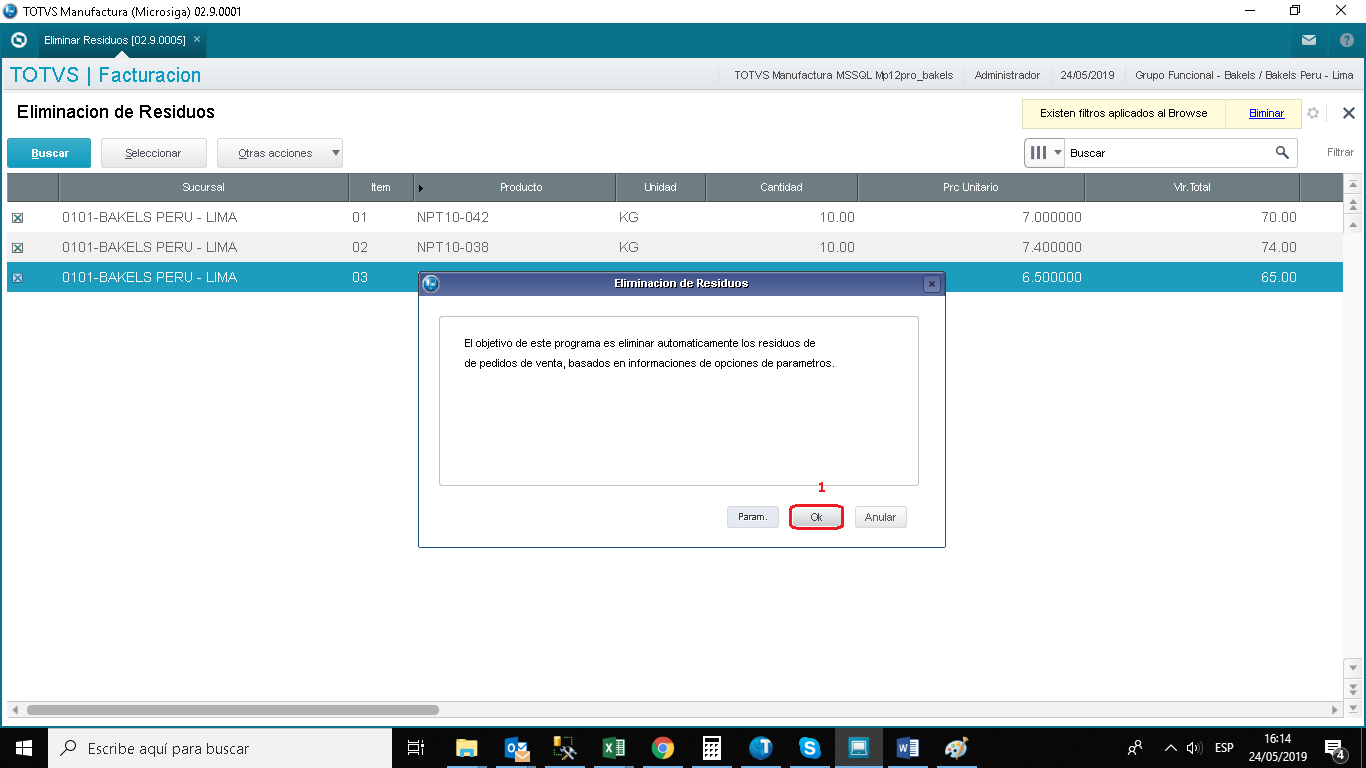
Task: Open filter settings gear icon
Action: tap(1313, 113)
